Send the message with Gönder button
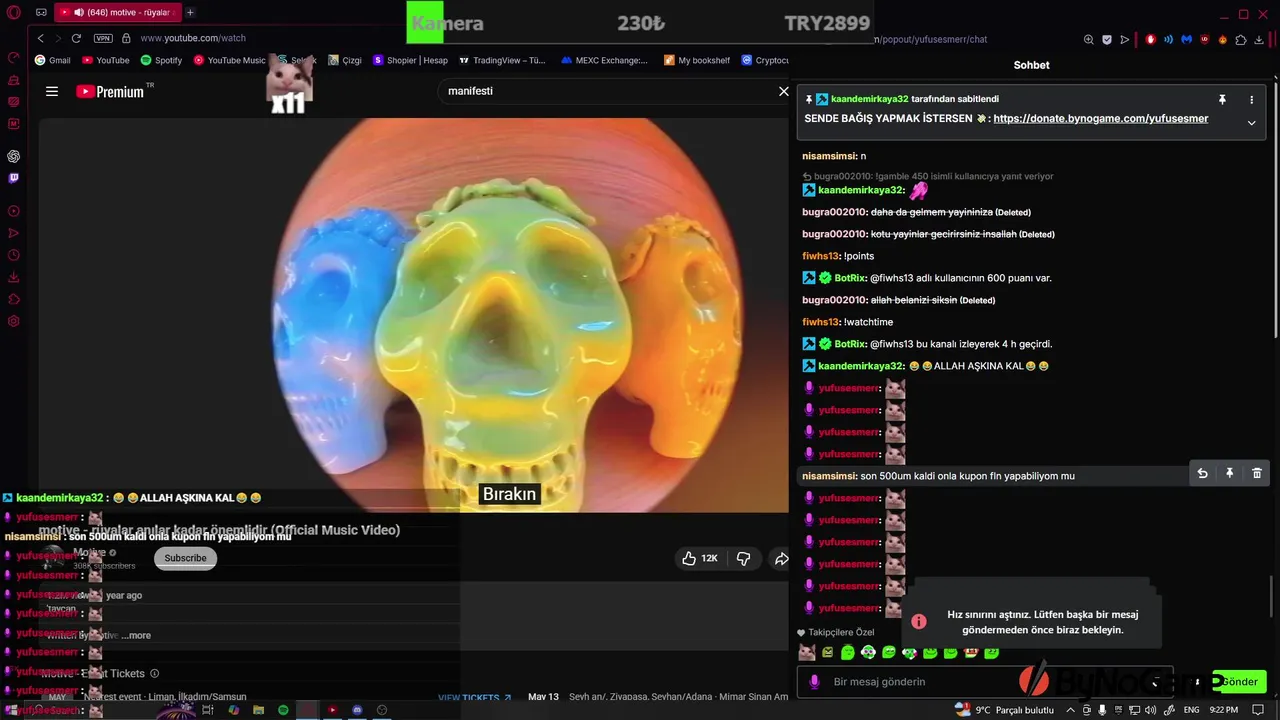 pos(1240,681)
